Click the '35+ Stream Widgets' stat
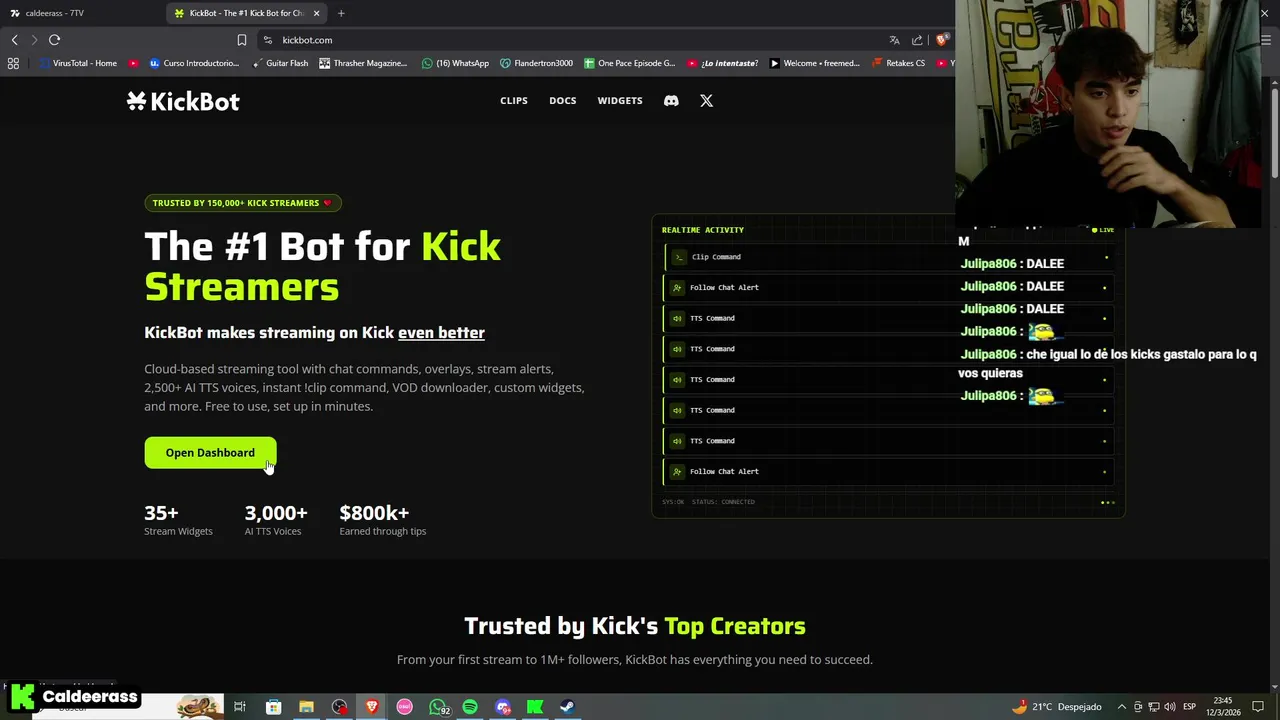 [x=178, y=520]
